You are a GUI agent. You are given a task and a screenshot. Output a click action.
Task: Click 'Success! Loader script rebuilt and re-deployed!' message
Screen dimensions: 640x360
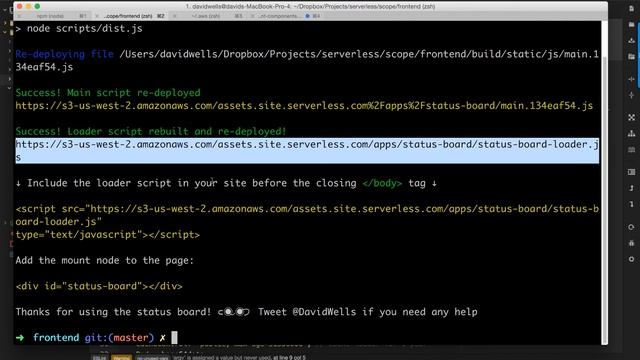pyautogui.click(x=151, y=131)
